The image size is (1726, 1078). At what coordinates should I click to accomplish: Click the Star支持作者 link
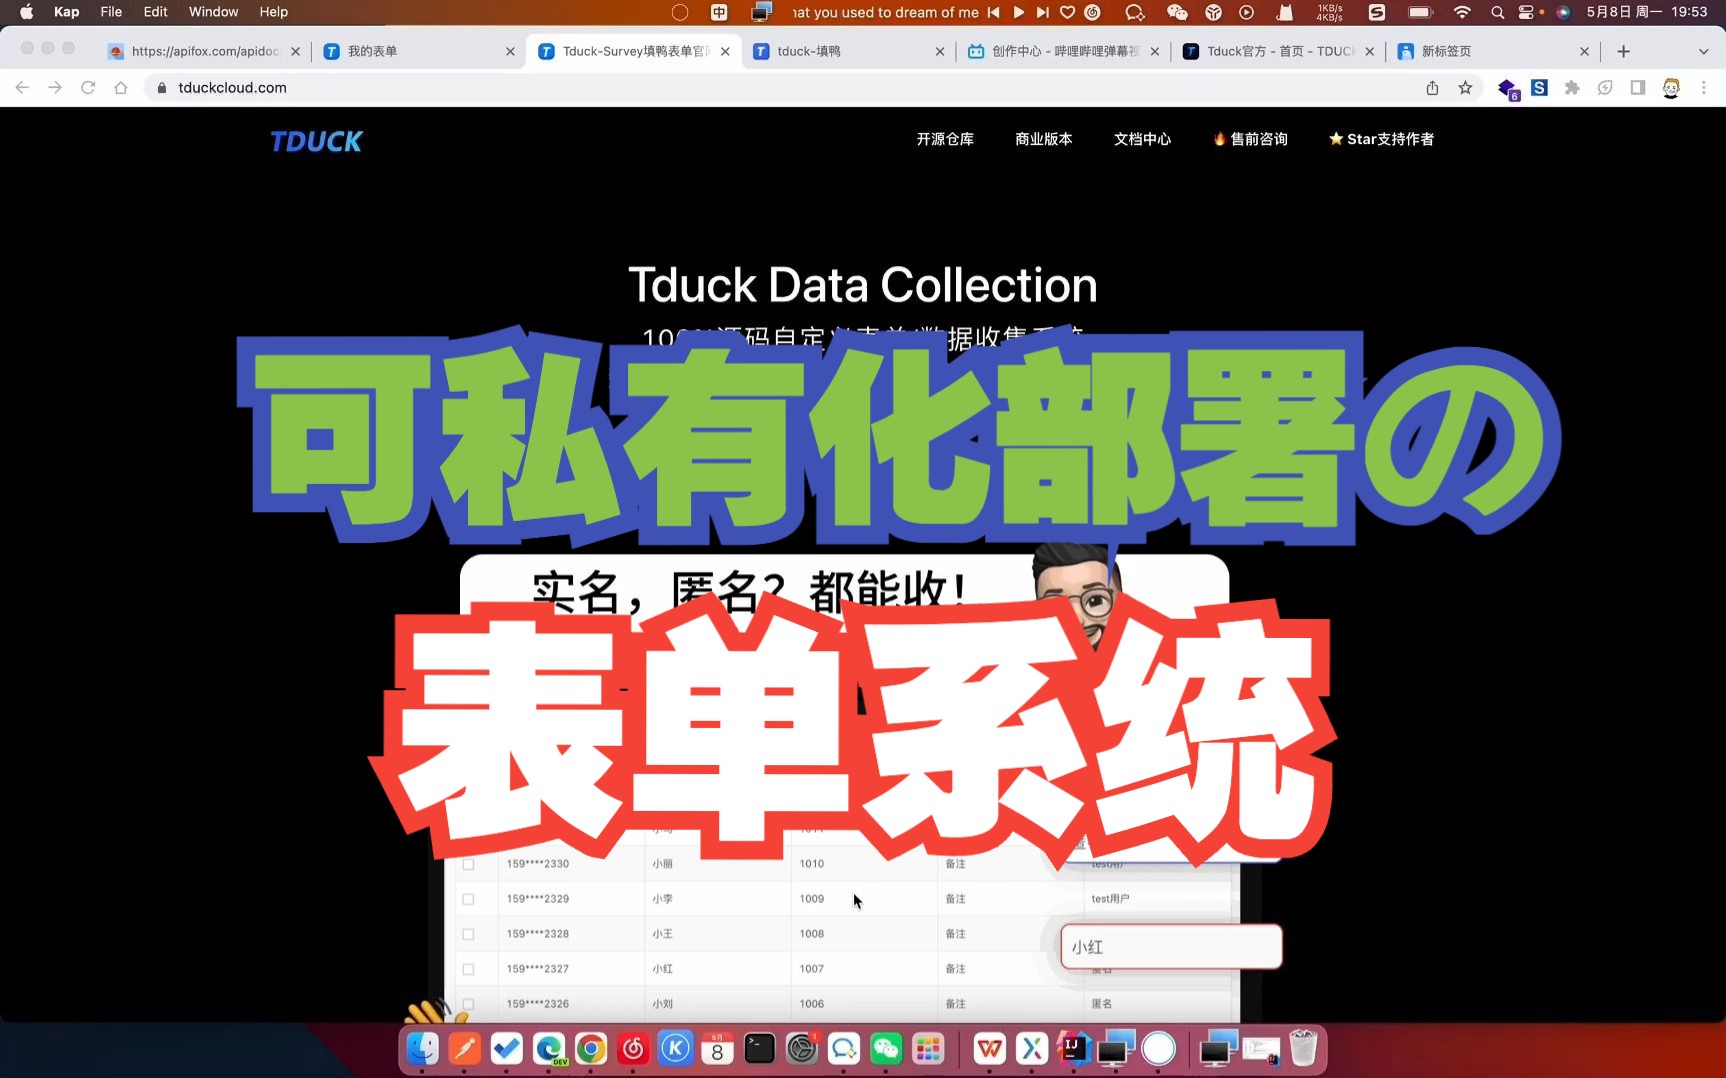(x=1381, y=139)
